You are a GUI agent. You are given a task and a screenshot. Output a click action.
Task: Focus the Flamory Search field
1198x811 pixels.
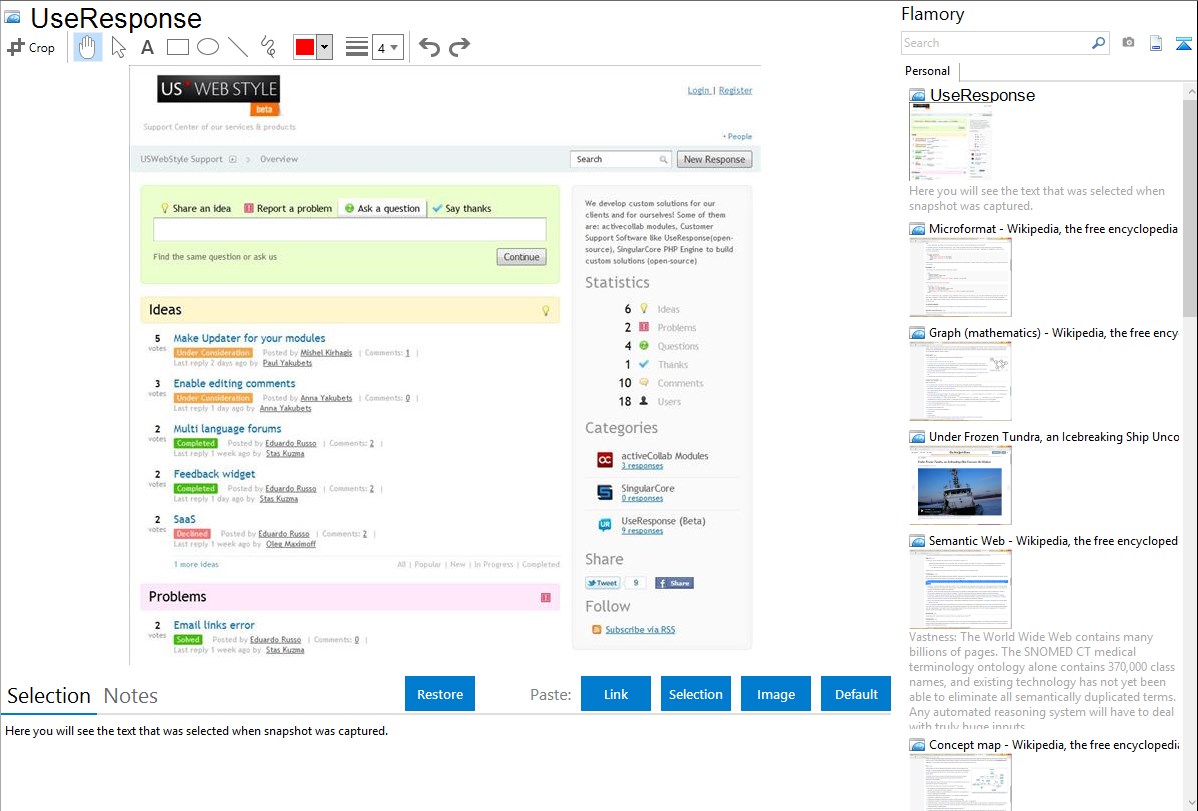tap(996, 43)
